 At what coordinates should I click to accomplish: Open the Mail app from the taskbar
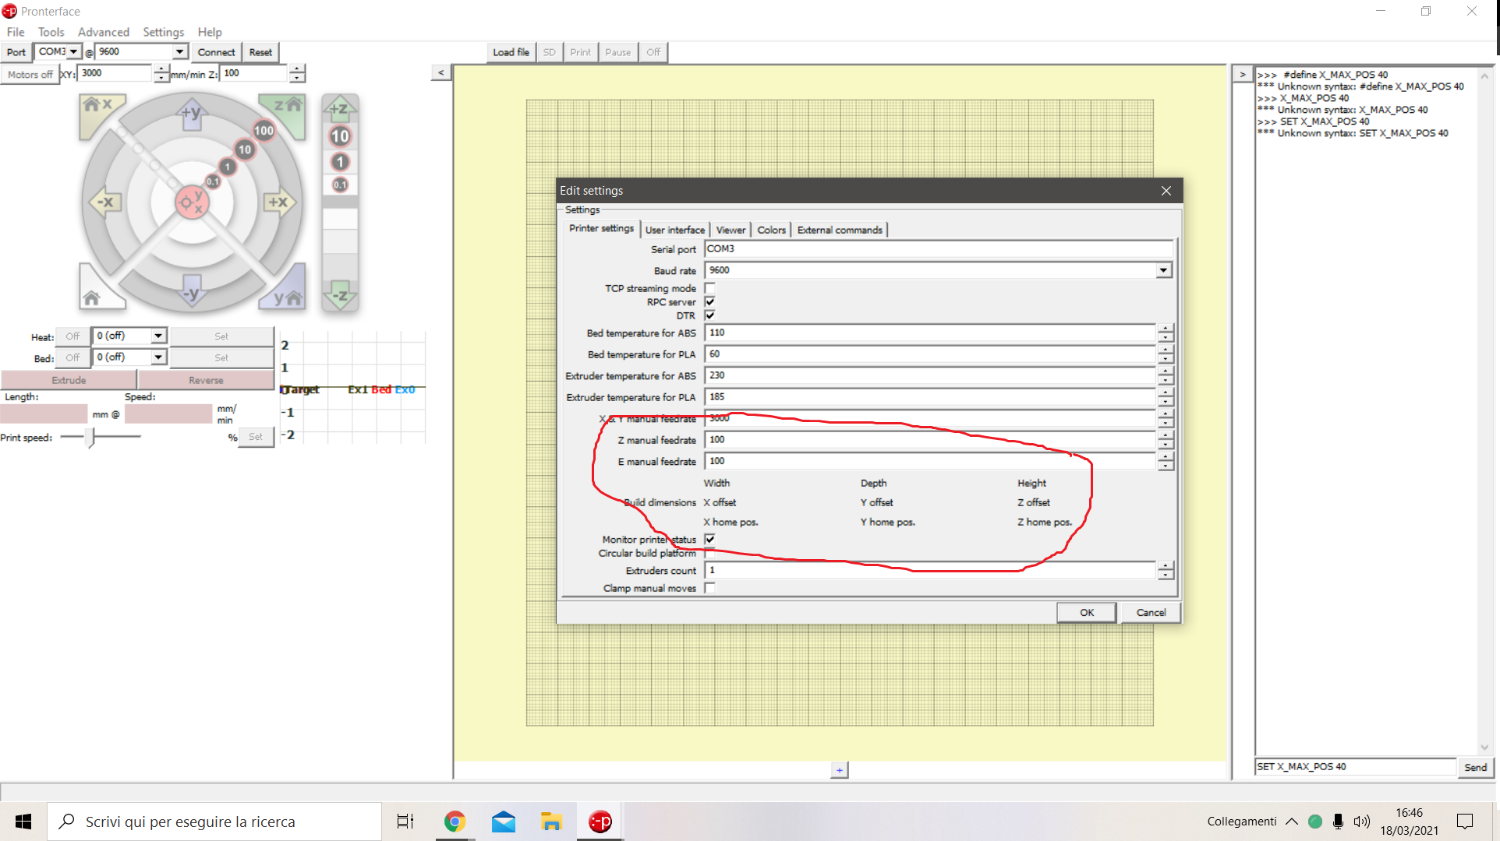[503, 821]
